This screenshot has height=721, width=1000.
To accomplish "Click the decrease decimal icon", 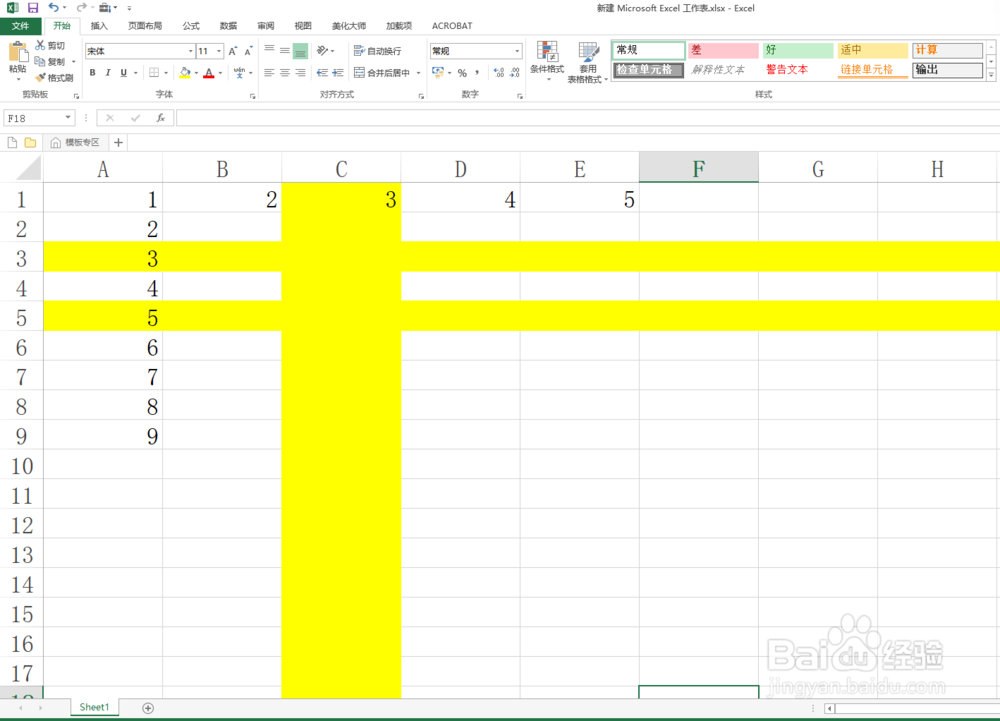I will pyautogui.click(x=514, y=73).
